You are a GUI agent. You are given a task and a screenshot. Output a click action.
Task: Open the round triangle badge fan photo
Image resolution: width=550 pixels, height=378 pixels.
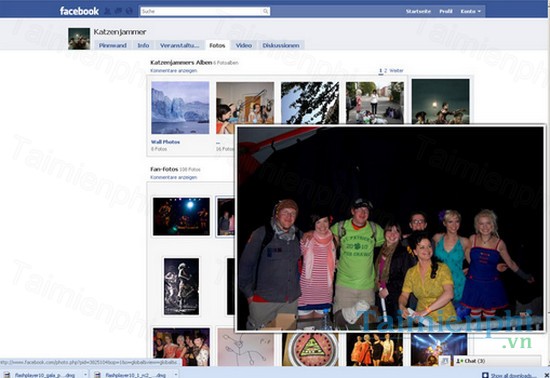click(x=310, y=350)
